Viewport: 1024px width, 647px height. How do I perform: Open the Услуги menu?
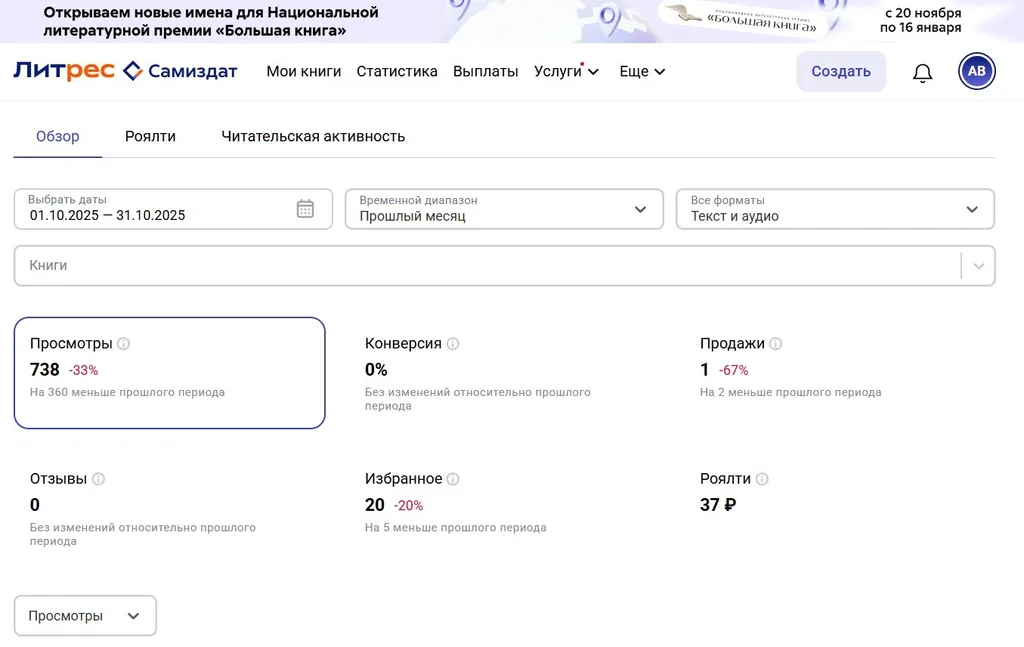coord(566,72)
